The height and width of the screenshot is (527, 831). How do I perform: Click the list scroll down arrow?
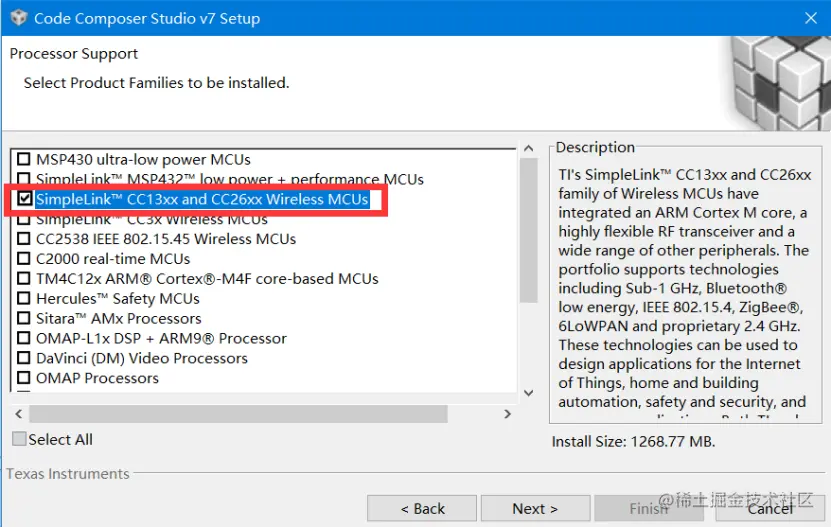pos(528,393)
